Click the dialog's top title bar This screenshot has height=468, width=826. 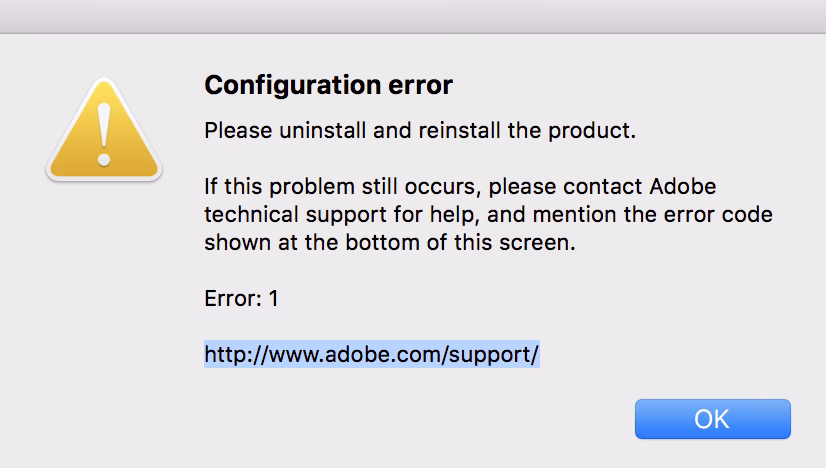click(x=413, y=17)
